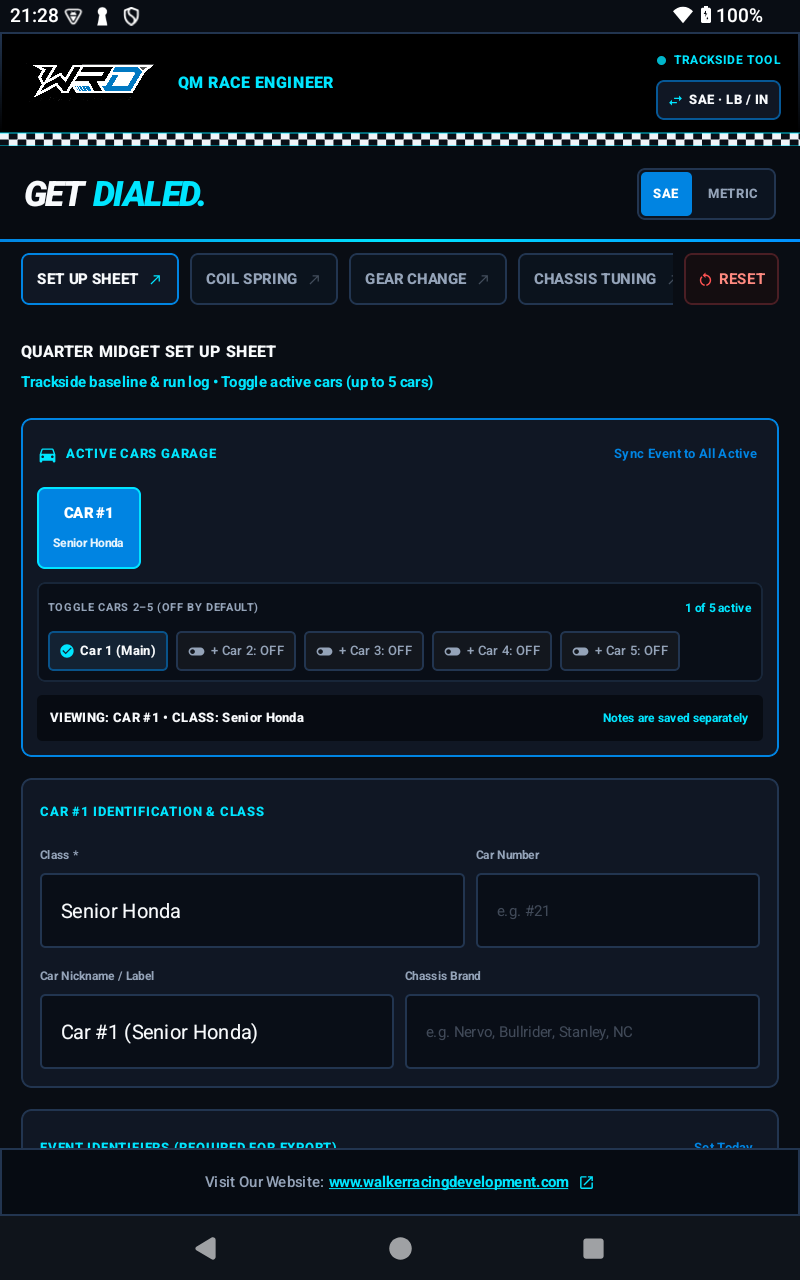Click the arrow icon on the Coil Spring tab
Image resolution: width=800 pixels, height=1280 pixels.
coord(314,279)
